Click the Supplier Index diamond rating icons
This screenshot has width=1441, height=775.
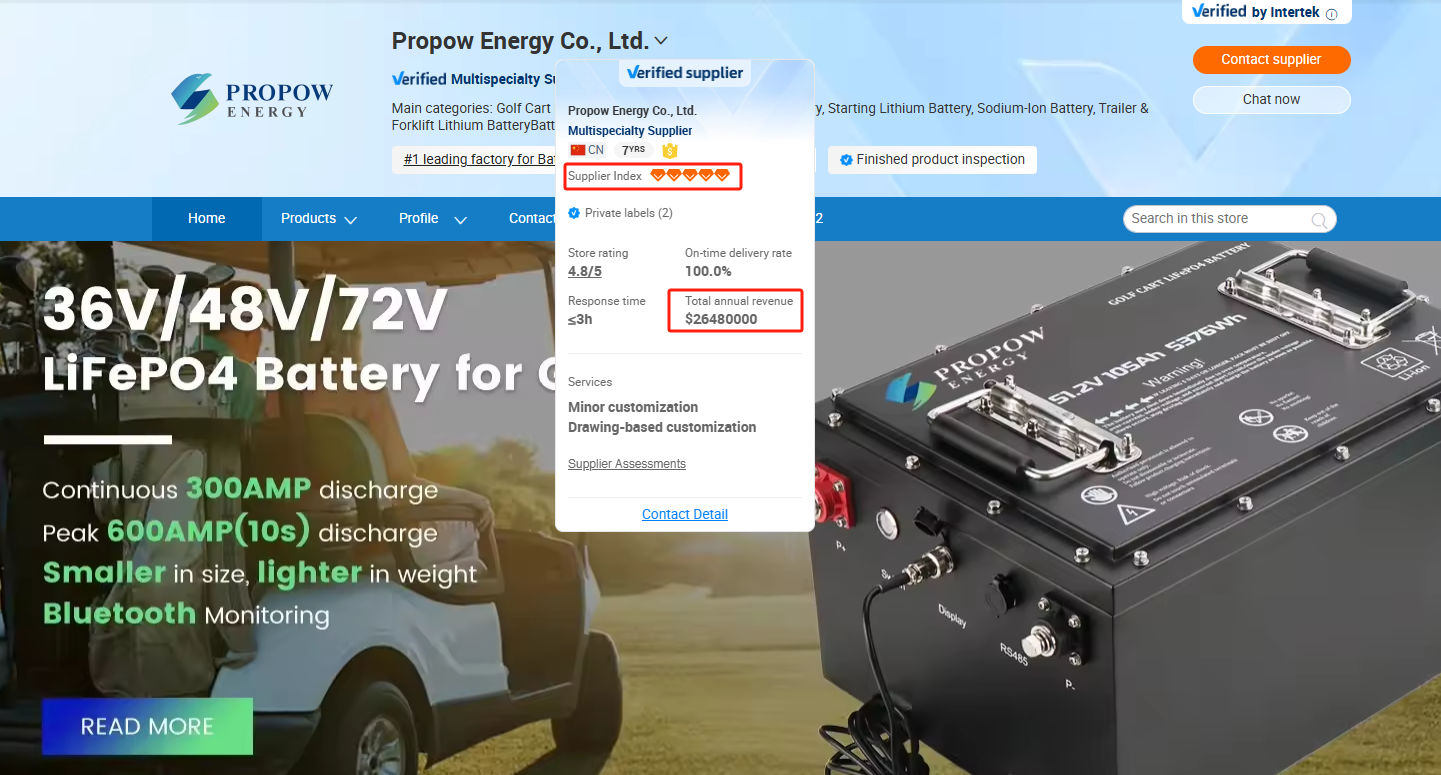[690, 175]
